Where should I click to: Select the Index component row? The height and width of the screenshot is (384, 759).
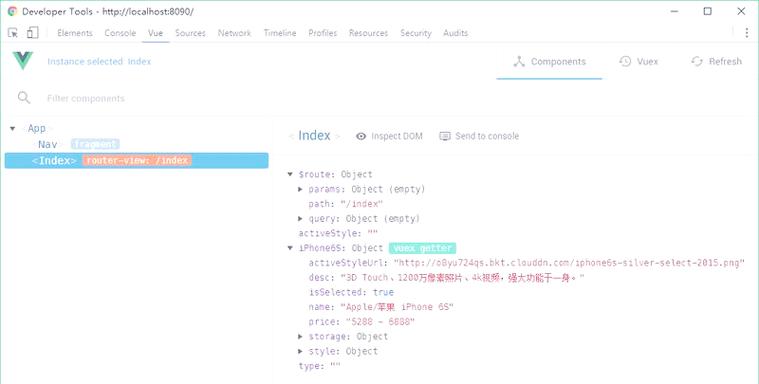pyautogui.click(x=137, y=161)
